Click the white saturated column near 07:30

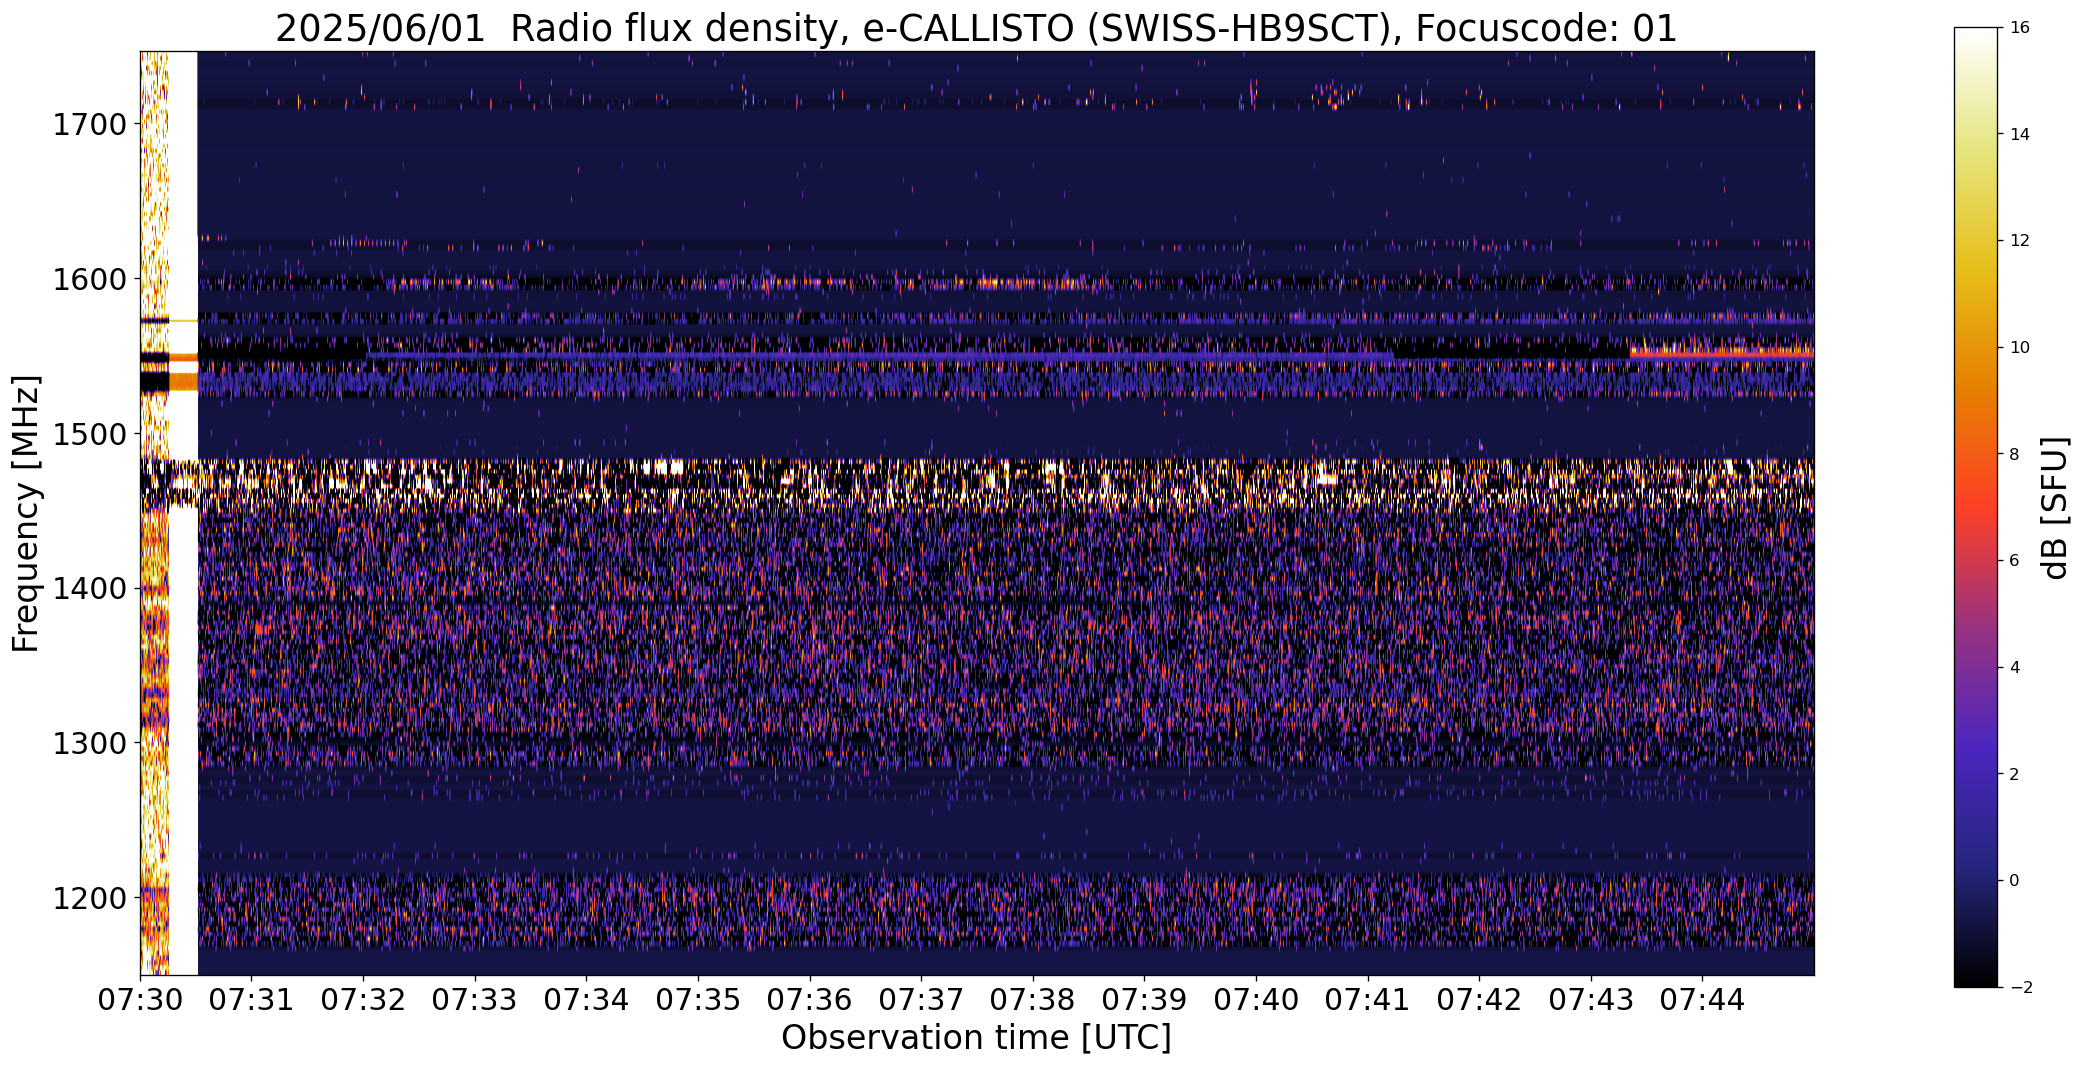[183, 513]
